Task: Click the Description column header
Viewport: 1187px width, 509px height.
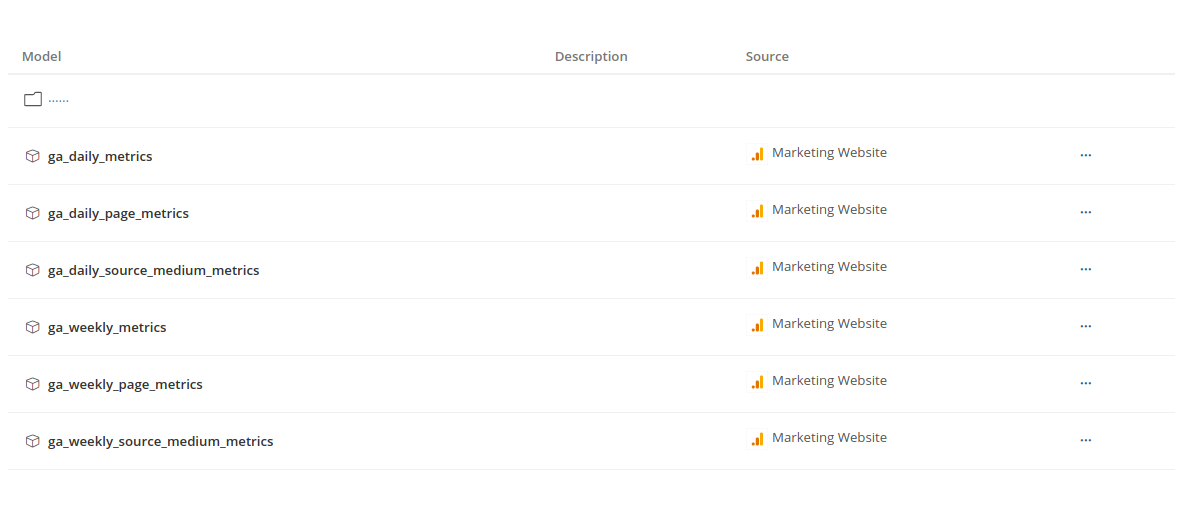Action: (x=591, y=57)
